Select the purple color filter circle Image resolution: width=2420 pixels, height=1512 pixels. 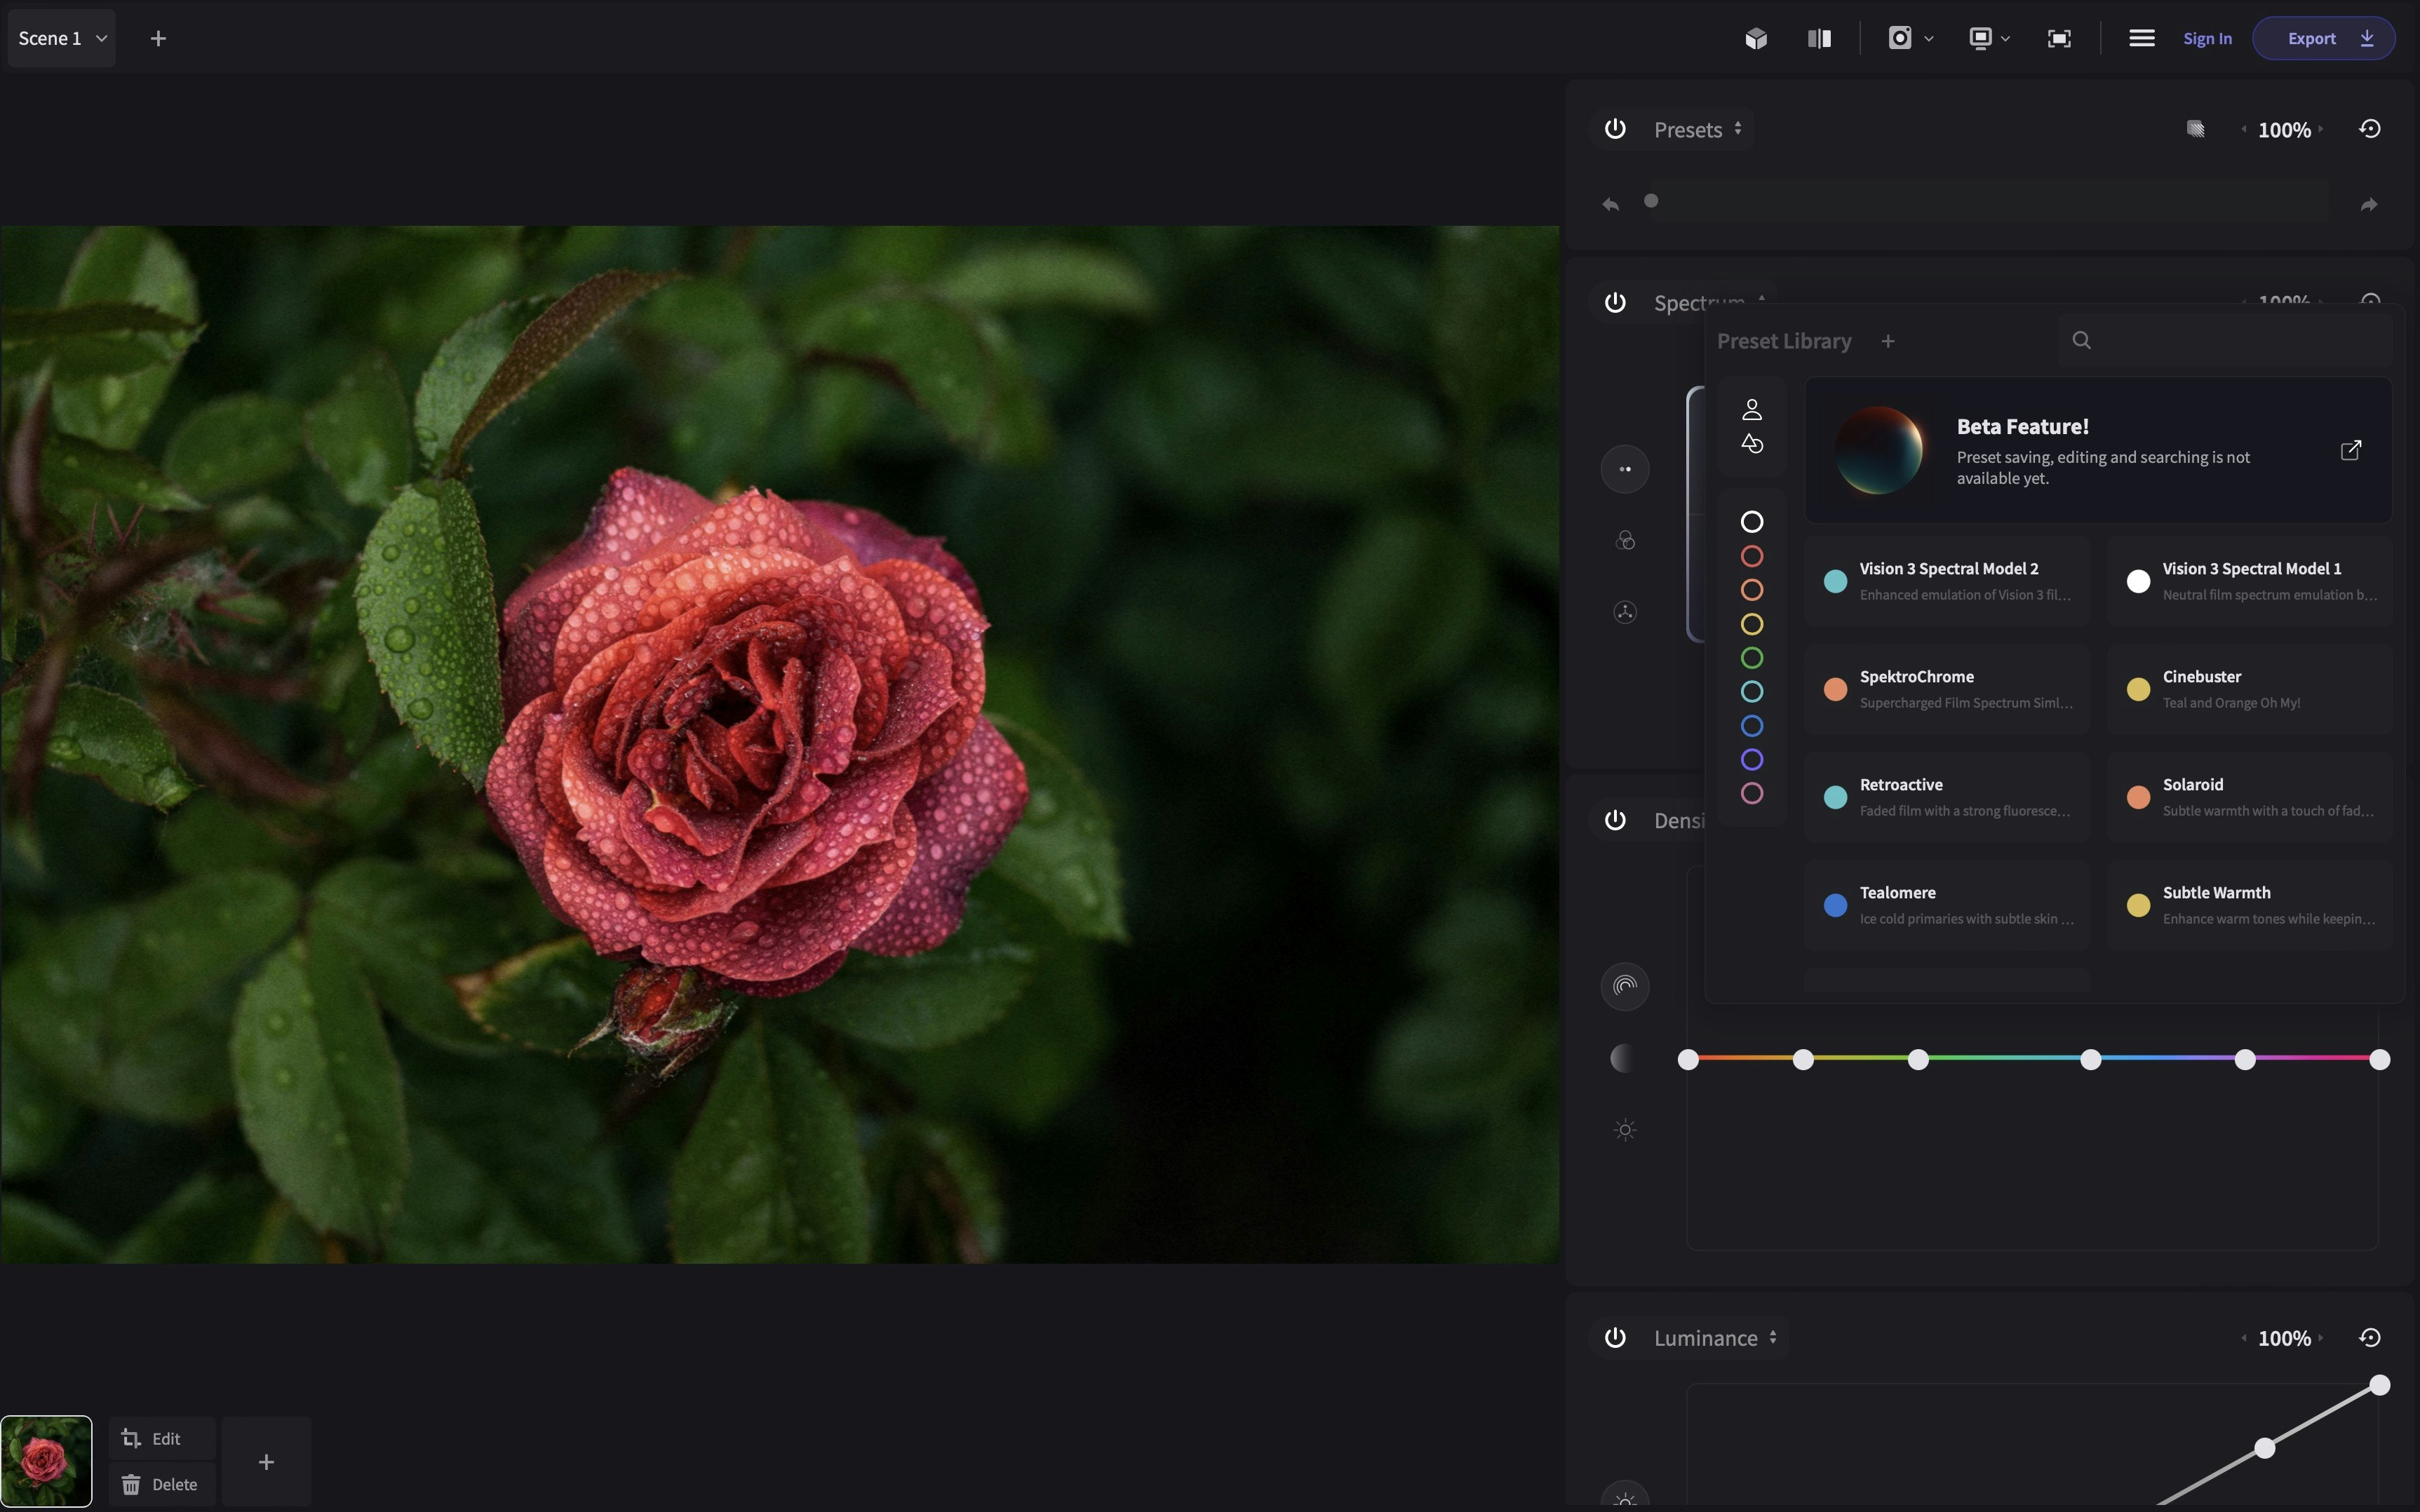[1751, 760]
